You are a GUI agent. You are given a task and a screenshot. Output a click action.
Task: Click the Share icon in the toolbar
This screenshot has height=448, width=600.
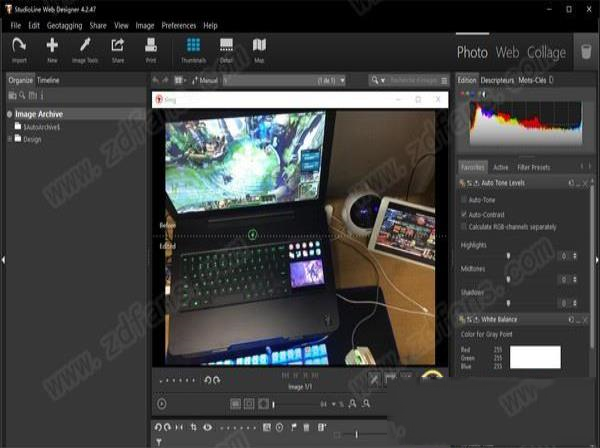pos(118,46)
